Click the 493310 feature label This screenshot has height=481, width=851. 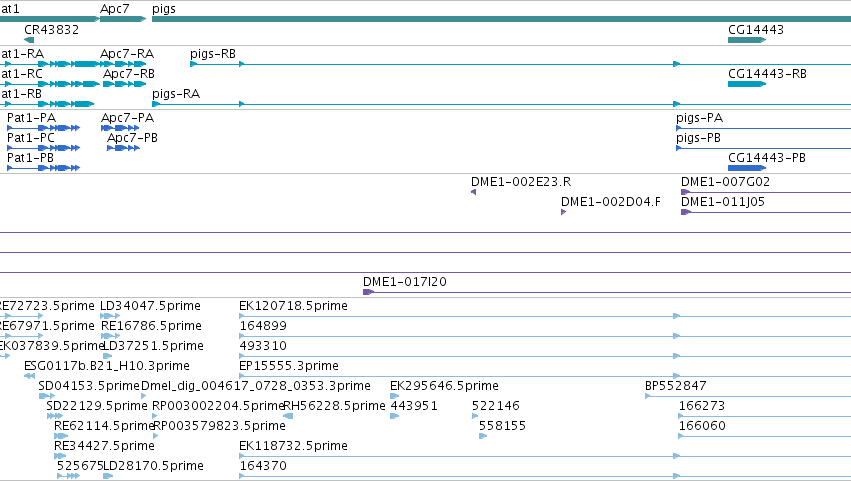(x=263, y=345)
